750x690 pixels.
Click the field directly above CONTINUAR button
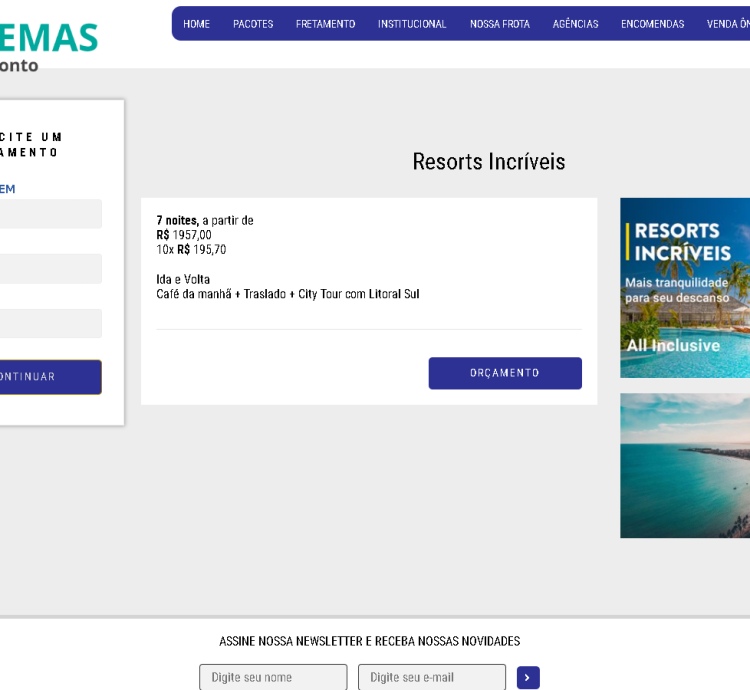coord(50,324)
